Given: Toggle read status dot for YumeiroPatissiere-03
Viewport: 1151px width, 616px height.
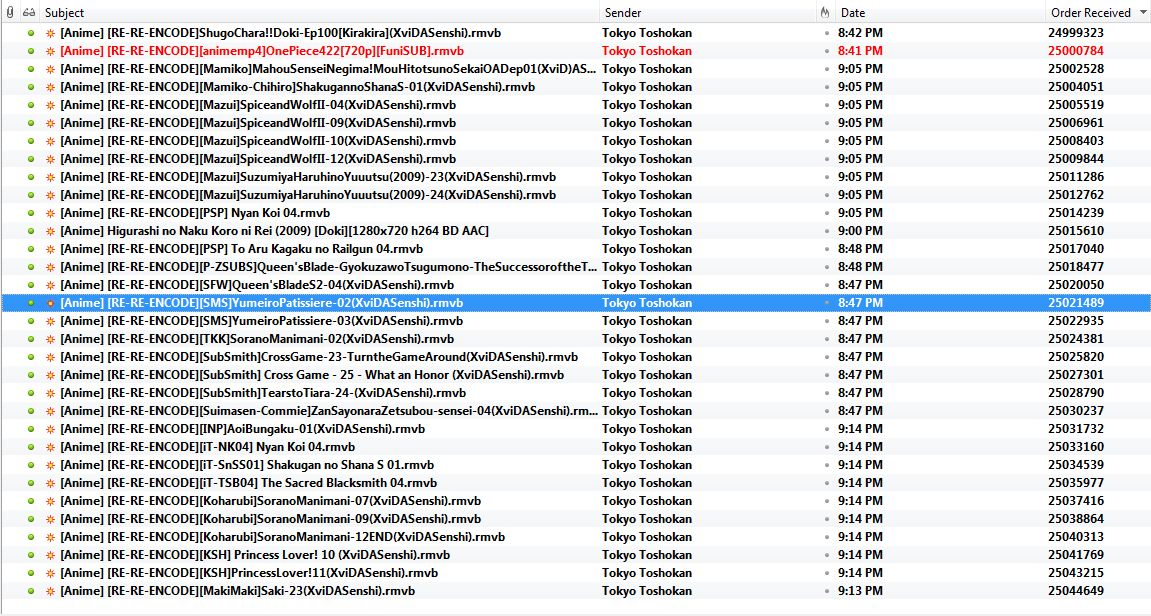Looking at the screenshot, I should click(x=31, y=321).
